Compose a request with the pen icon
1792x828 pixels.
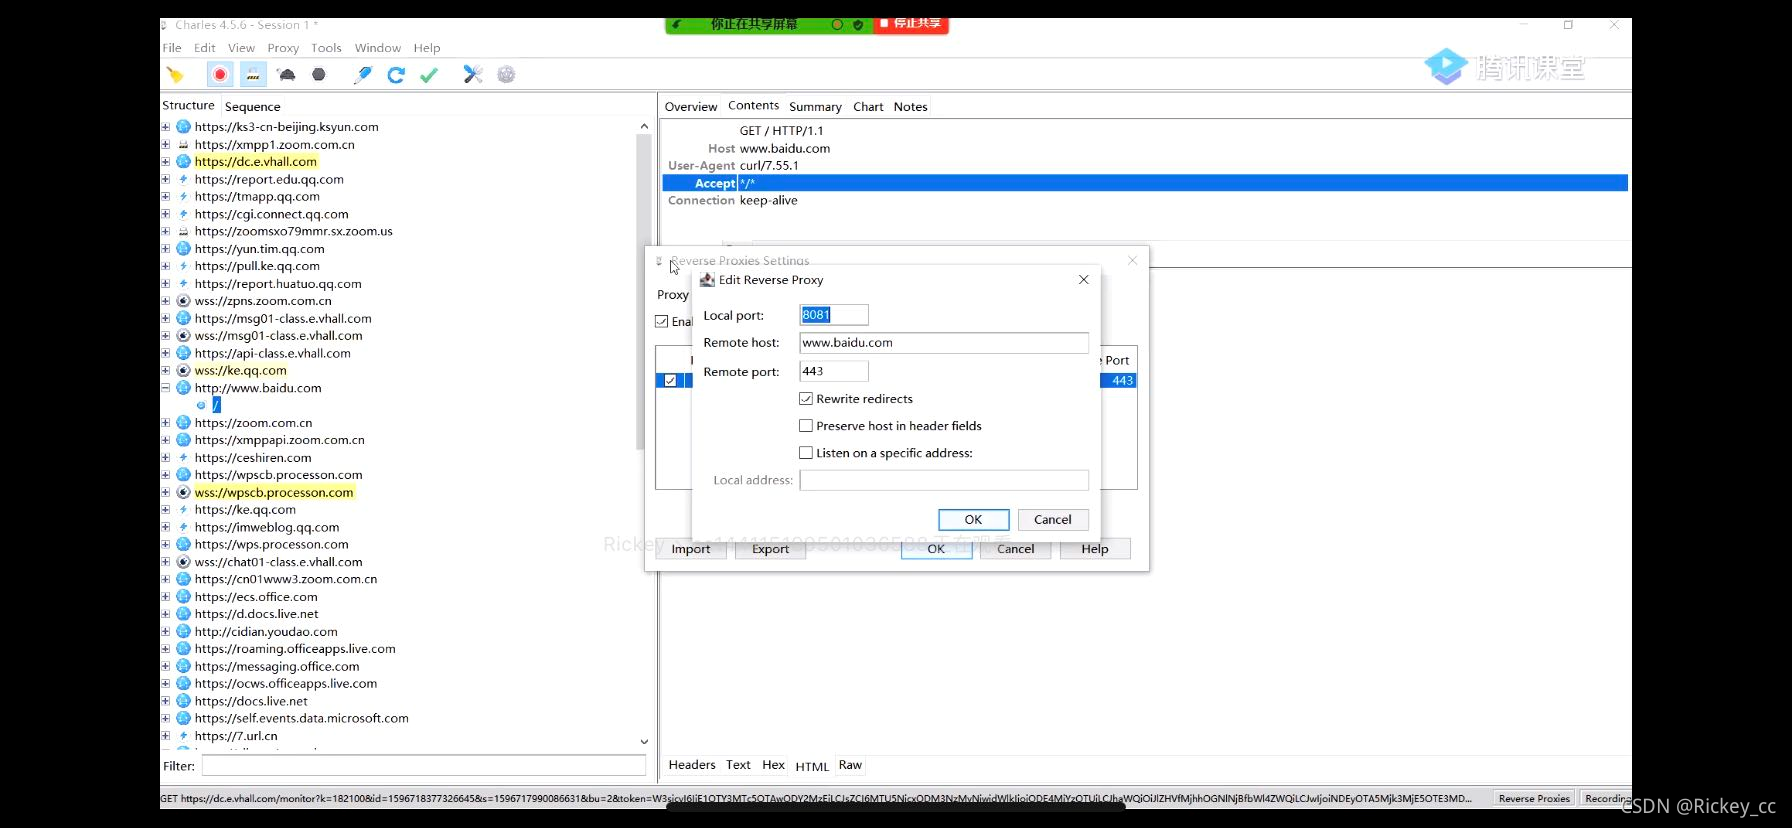(363, 75)
